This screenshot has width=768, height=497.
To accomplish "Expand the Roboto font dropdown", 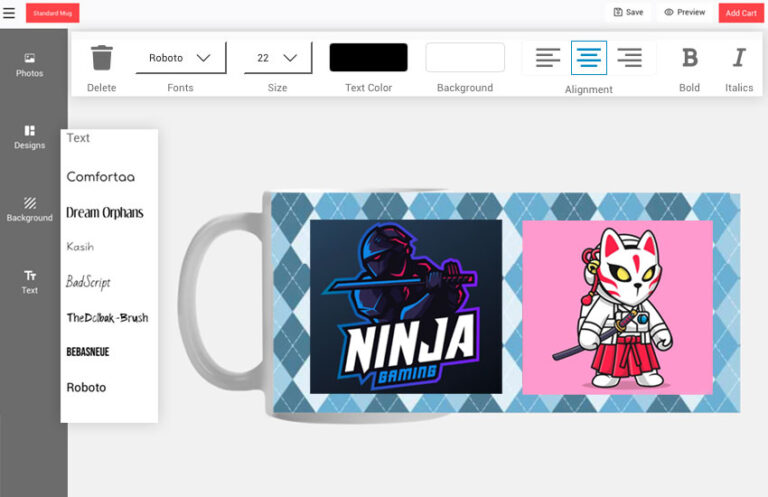I will [181, 58].
